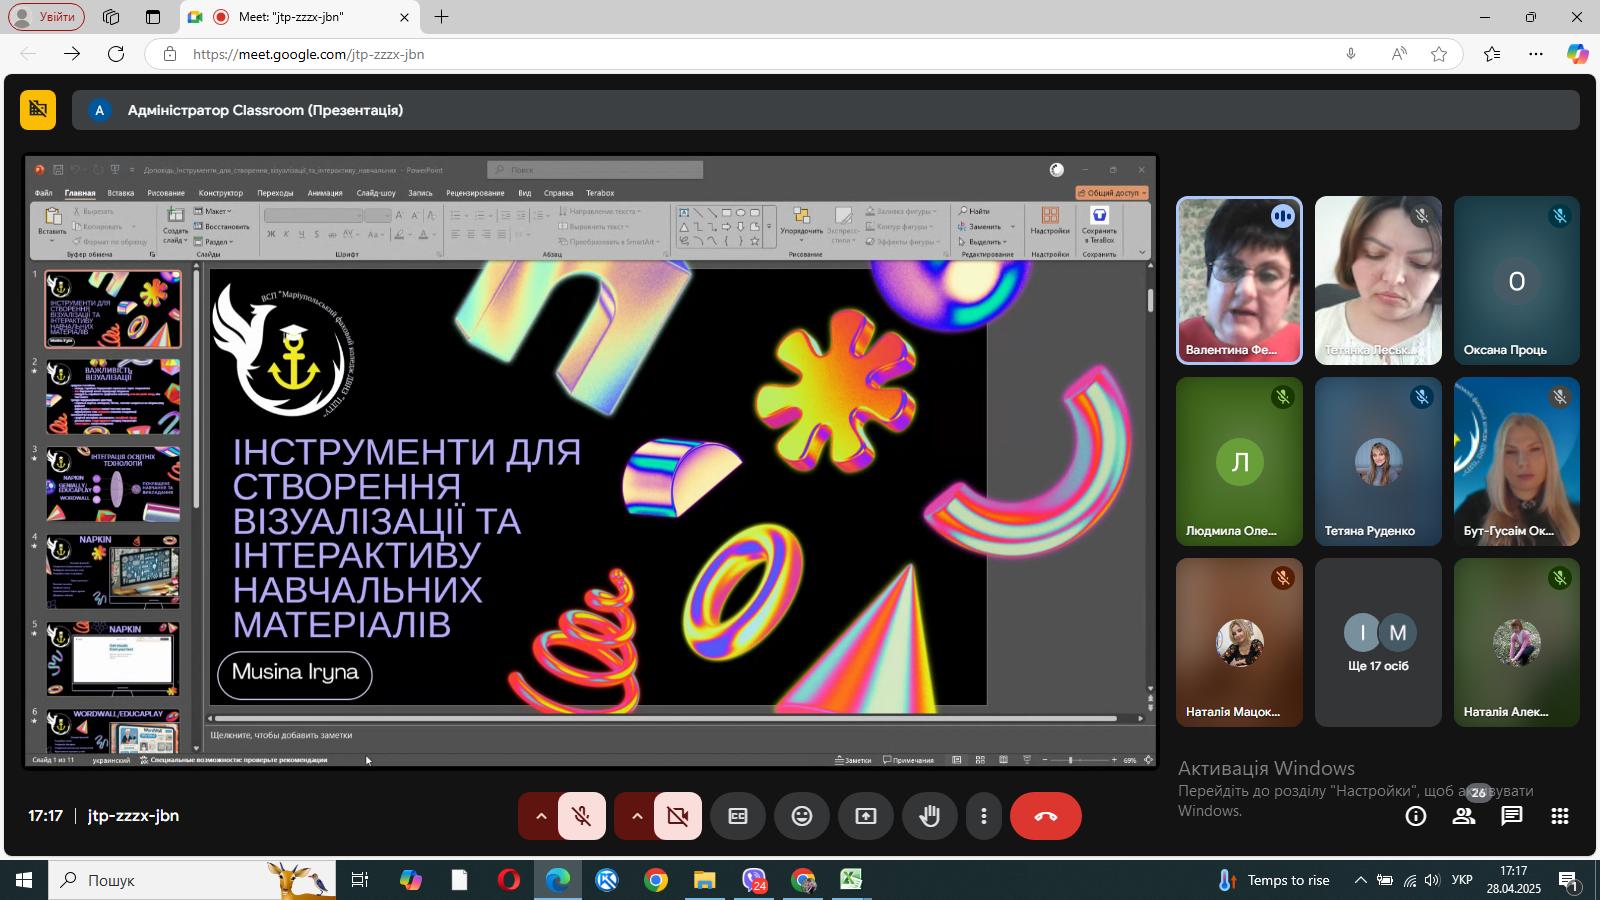Open the emoji reactions button
This screenshot has height=900, width=1600.
pyautogui.click(x=802, y=816)
